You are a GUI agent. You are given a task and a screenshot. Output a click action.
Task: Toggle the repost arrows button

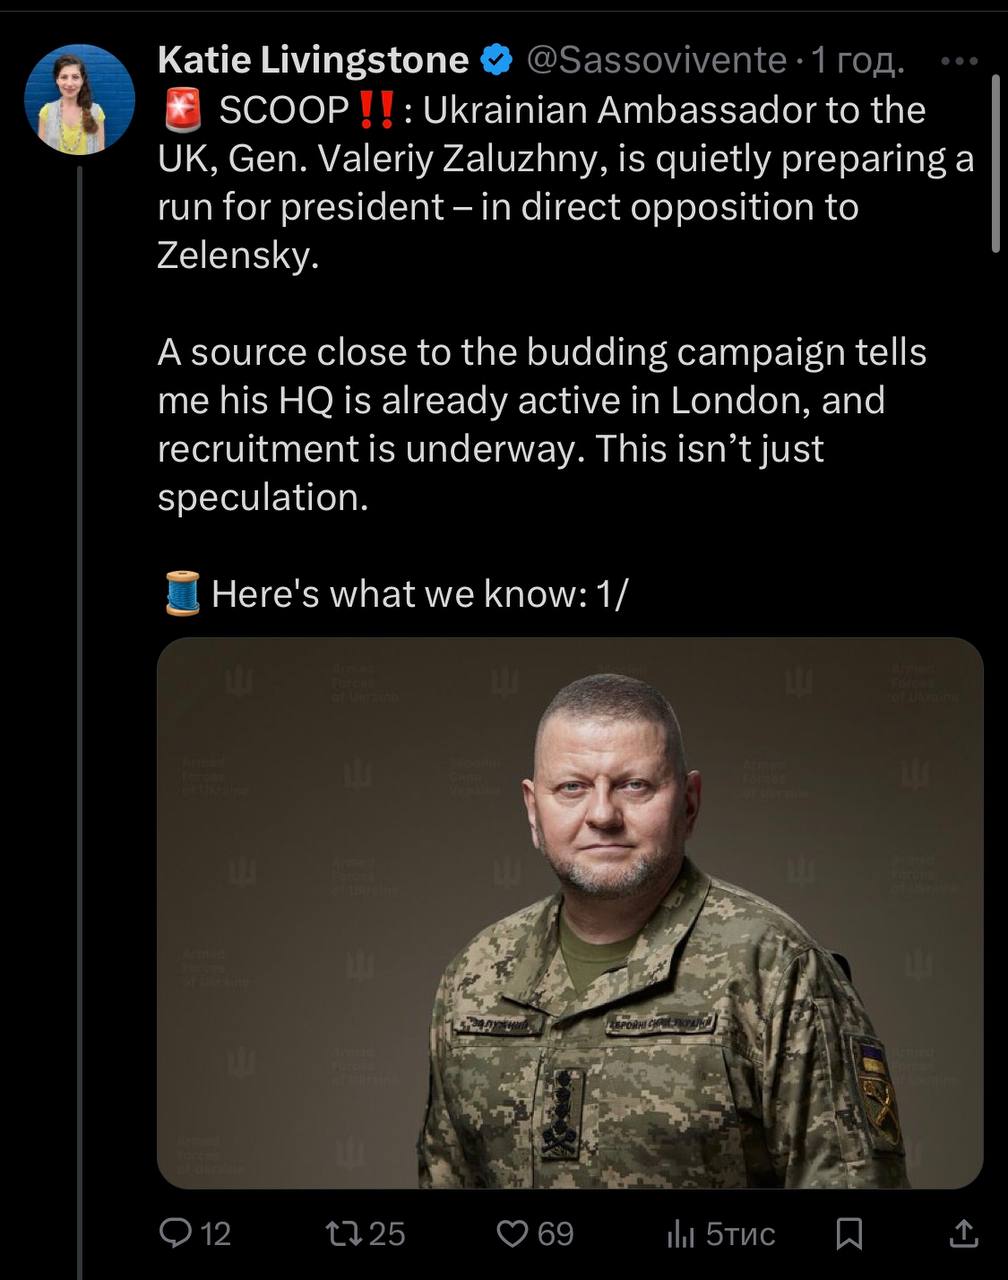pos(343,1233)
